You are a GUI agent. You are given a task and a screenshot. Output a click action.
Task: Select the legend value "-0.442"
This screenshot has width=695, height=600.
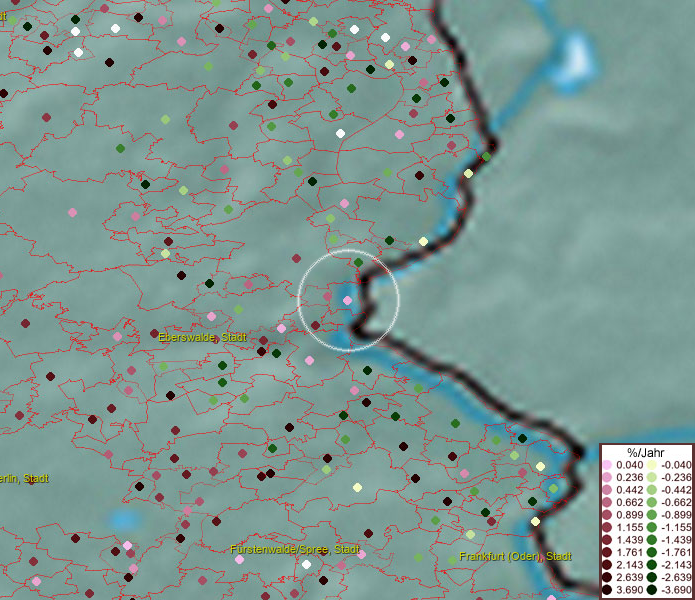(x=676, y=490)
